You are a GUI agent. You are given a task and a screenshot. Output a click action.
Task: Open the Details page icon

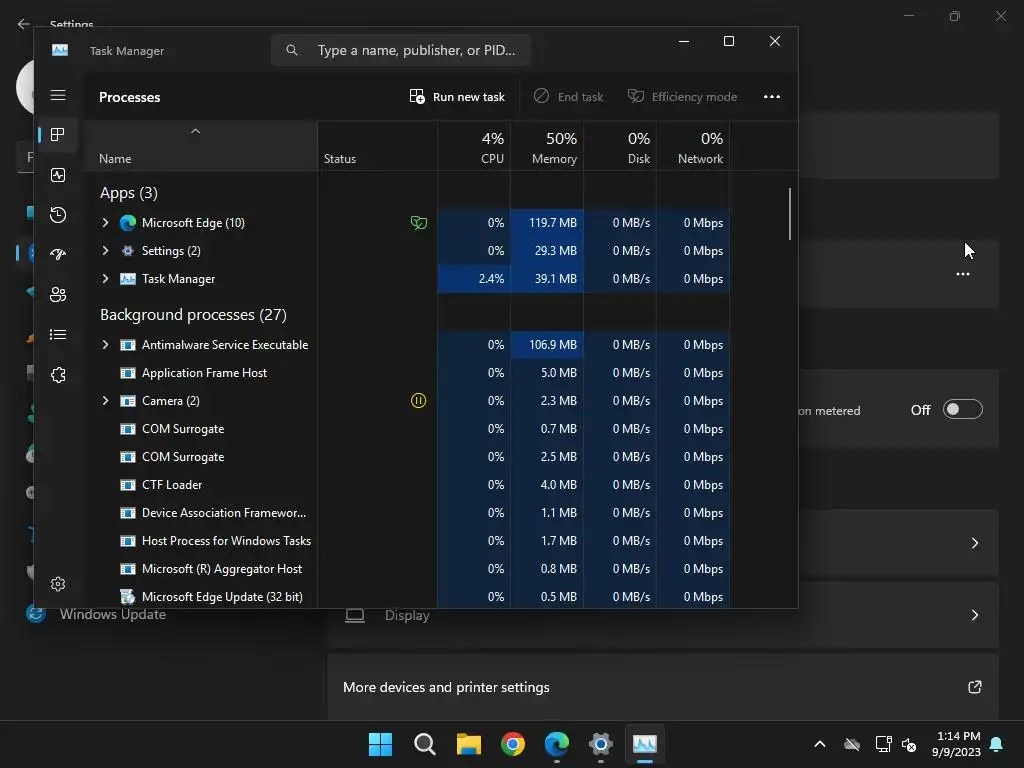pos(58,334)
